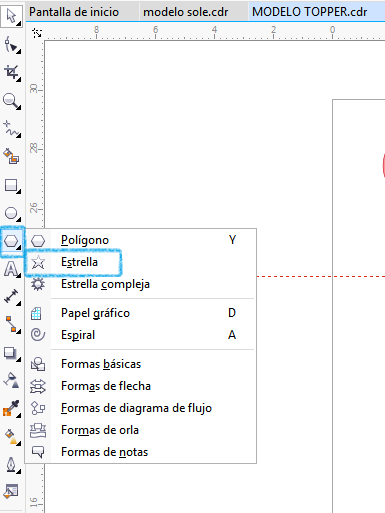Select the Interactive fill tool
This screenshot has width=385, height=513.
12,436
